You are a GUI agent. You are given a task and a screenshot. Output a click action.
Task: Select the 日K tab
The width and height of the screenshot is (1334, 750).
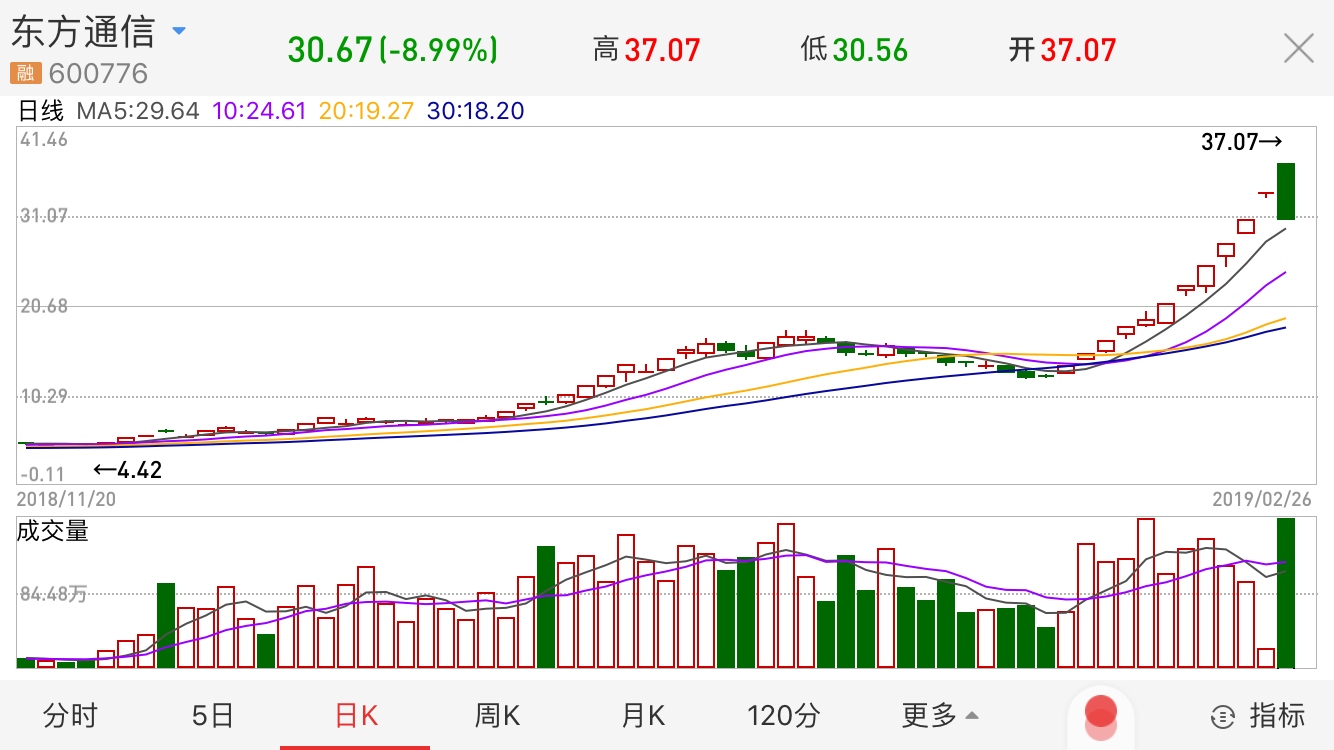(356, 716)
